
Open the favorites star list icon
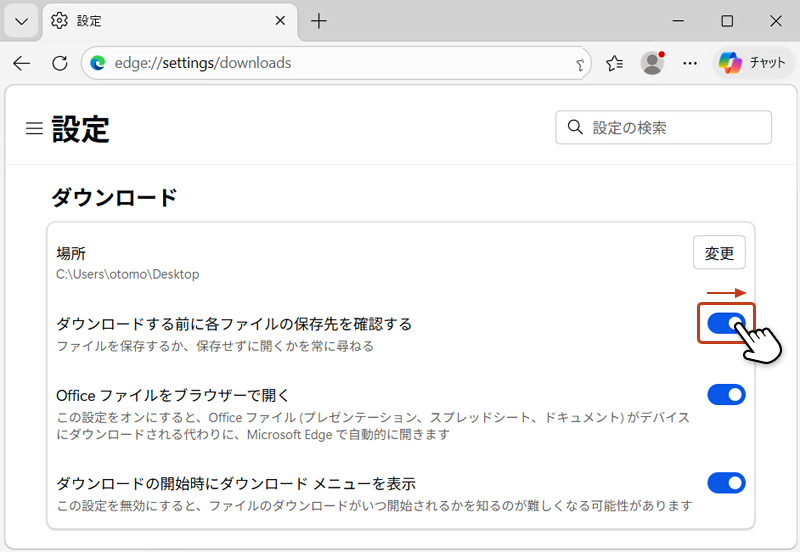(x=614, y=63)
